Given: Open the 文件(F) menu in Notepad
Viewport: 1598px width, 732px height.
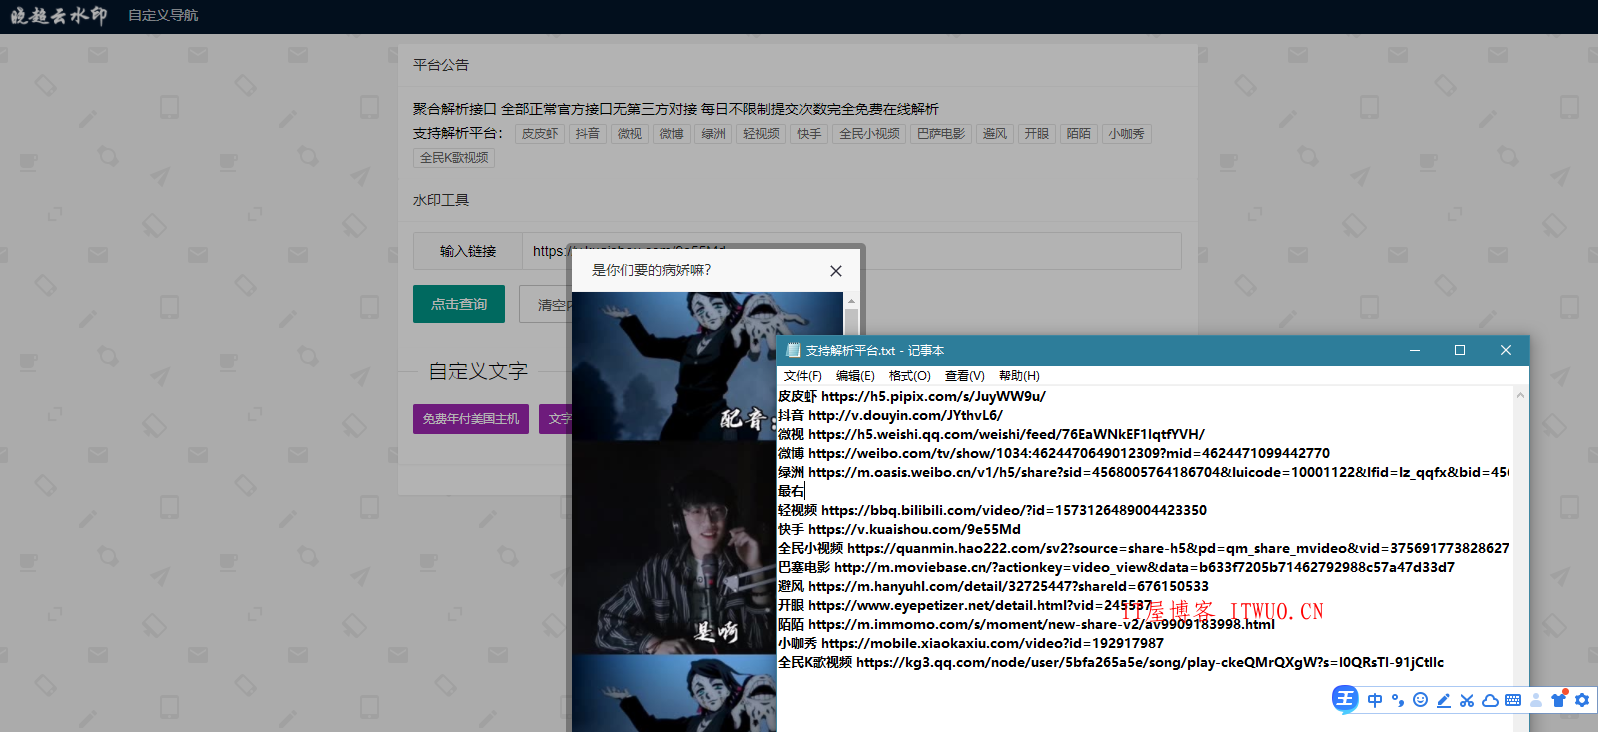Looking at the screenshot, I should [803, 376].
